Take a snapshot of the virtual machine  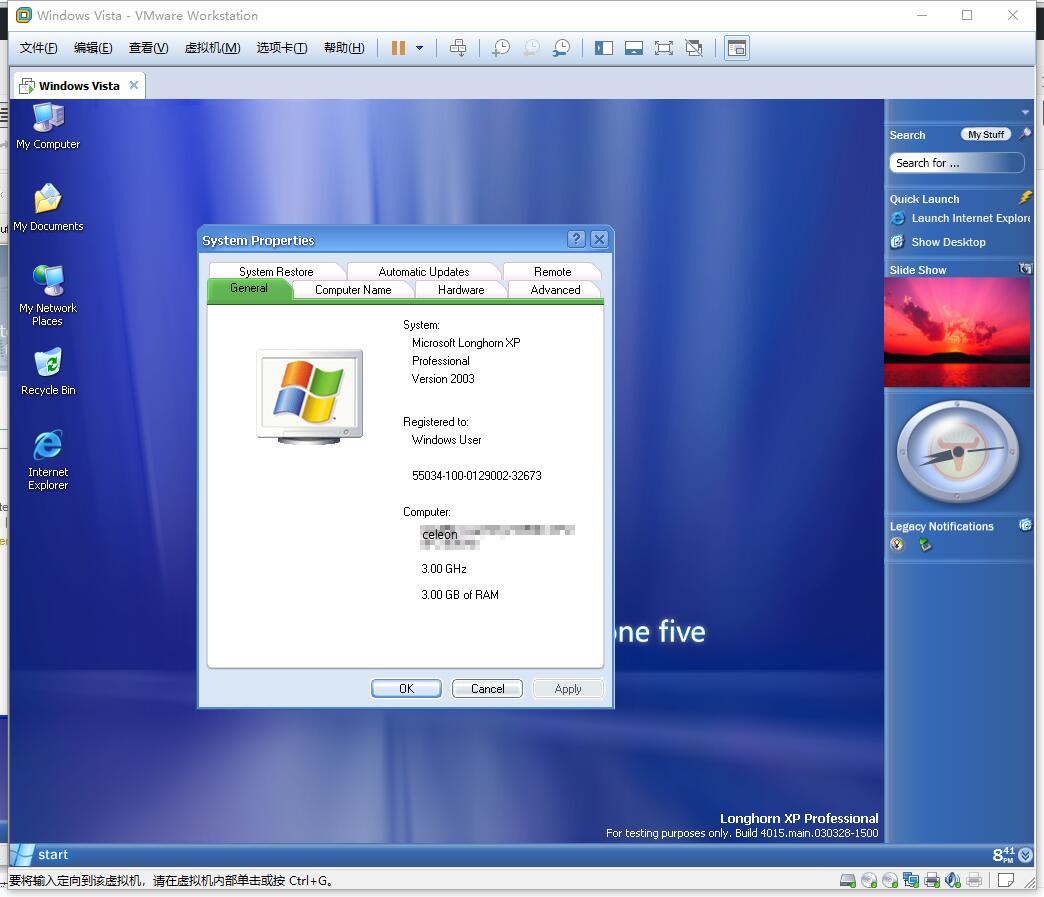(x=501, y=48)
